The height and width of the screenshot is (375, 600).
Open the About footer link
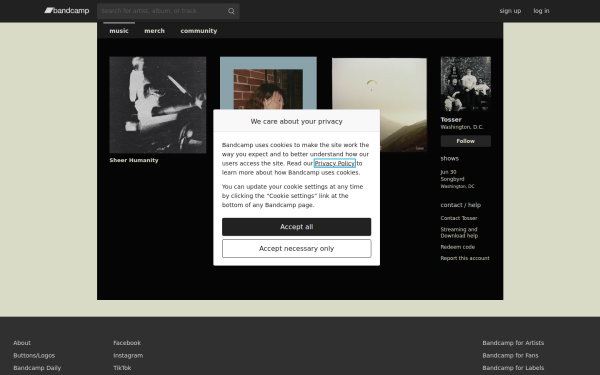(x=22, y=343)
